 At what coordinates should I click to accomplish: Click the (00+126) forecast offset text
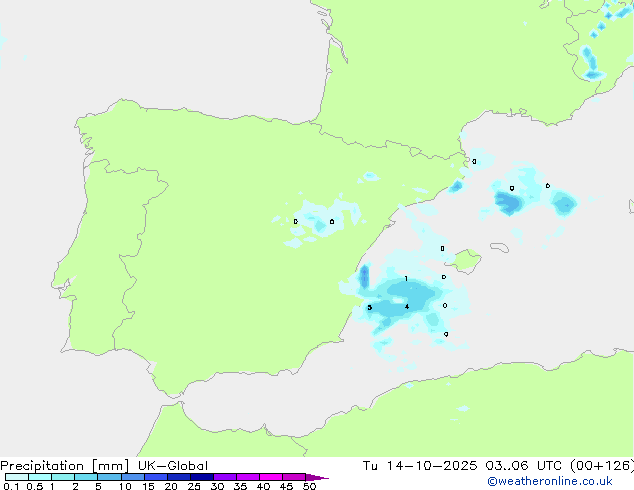click(598, 466)
